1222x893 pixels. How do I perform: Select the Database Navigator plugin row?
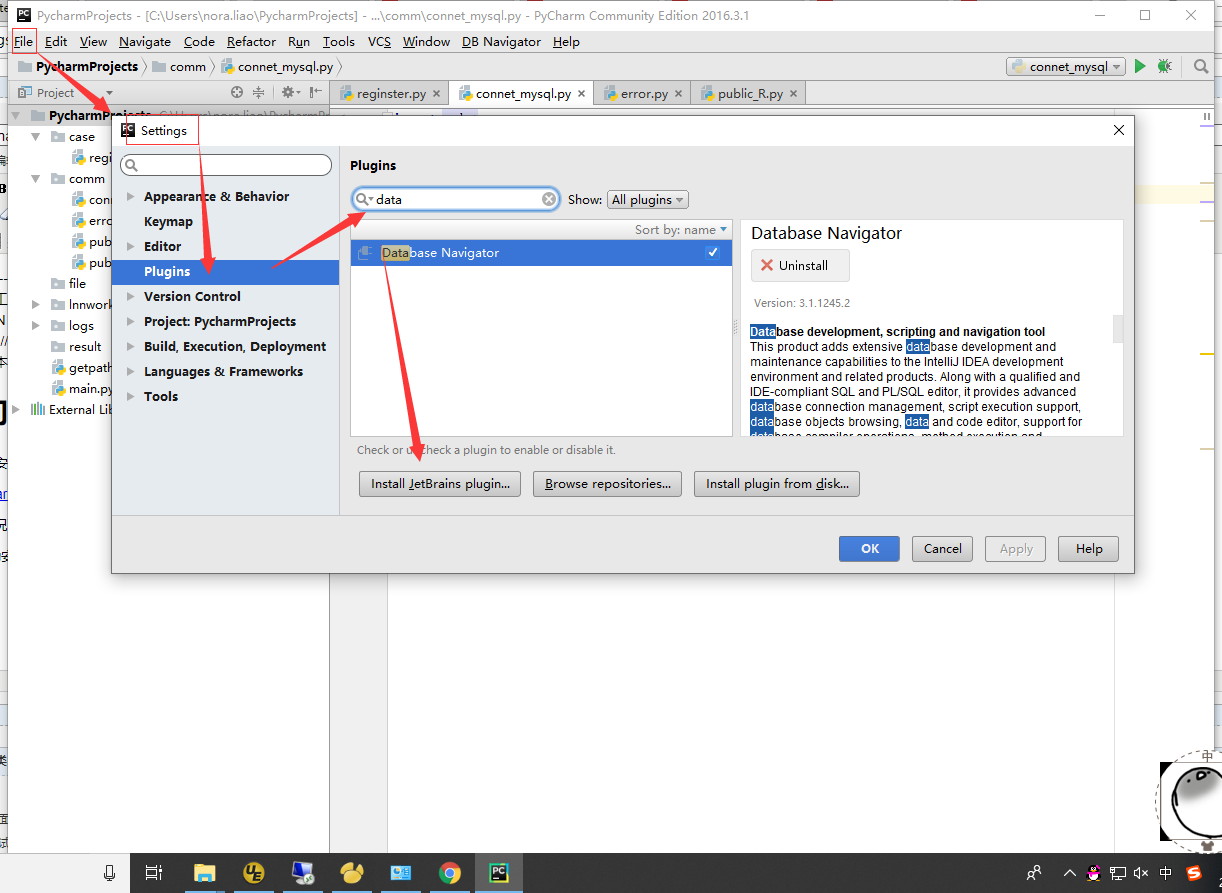541,253
